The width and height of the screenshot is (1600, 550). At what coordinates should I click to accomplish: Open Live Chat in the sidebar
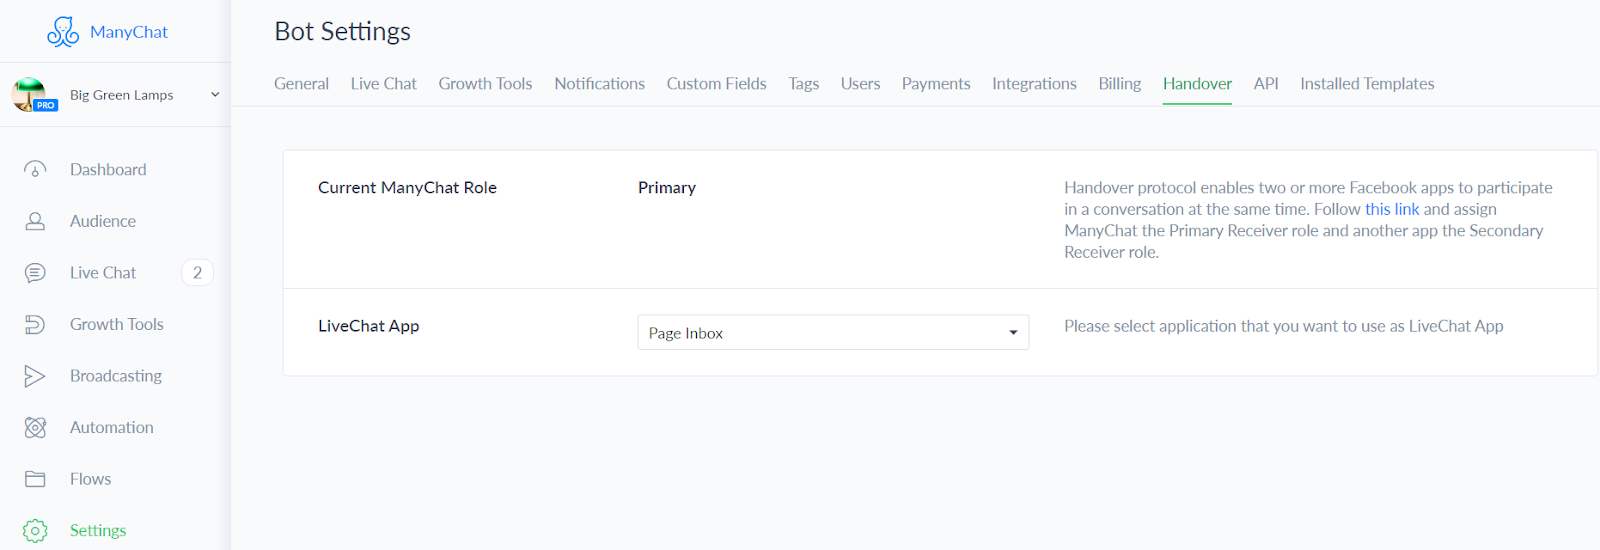pyautogui.click(x=103, y=273)
